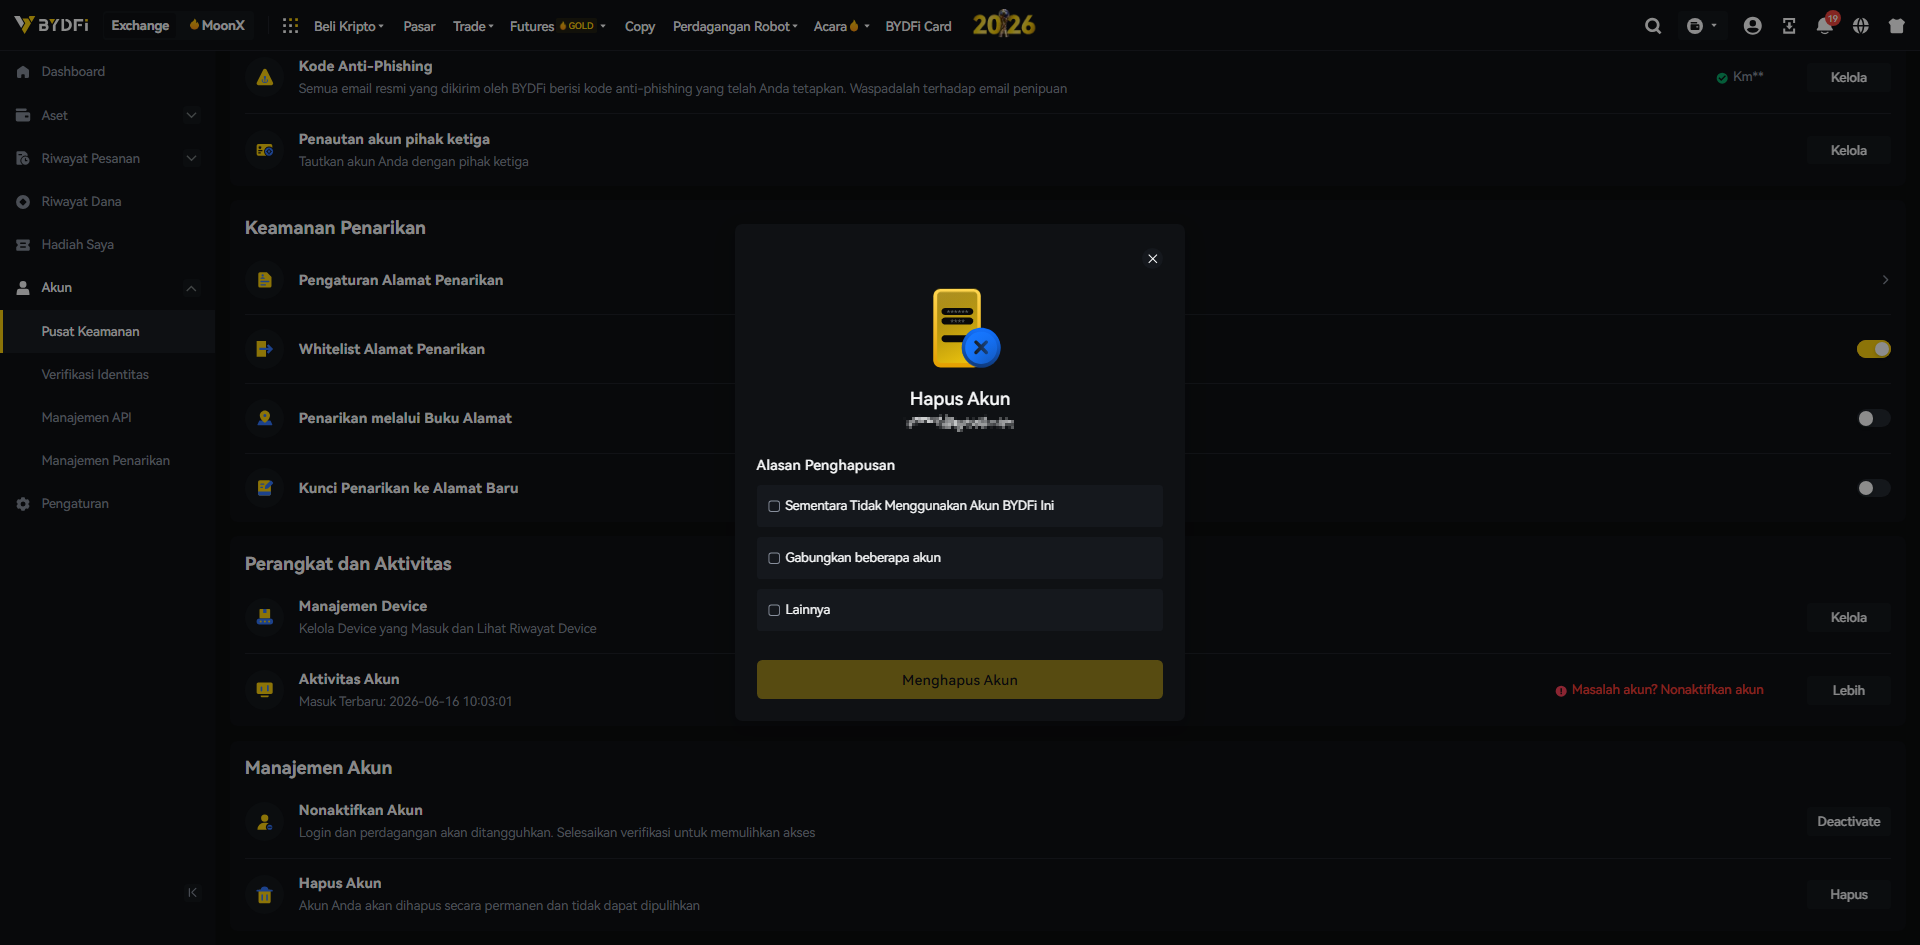
Task: Select the Exchange tab
Action: pos(140,25)
